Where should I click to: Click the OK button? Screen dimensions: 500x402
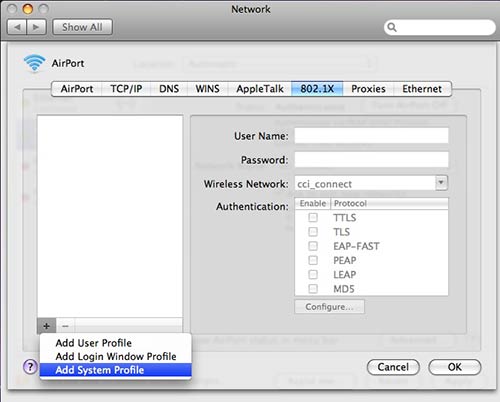455,367
